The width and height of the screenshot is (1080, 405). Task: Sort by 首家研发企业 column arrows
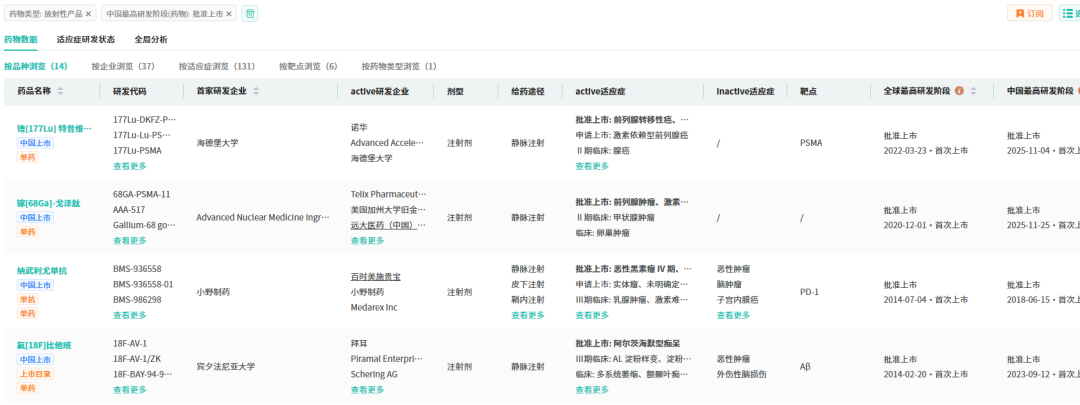tap(257, 91)
